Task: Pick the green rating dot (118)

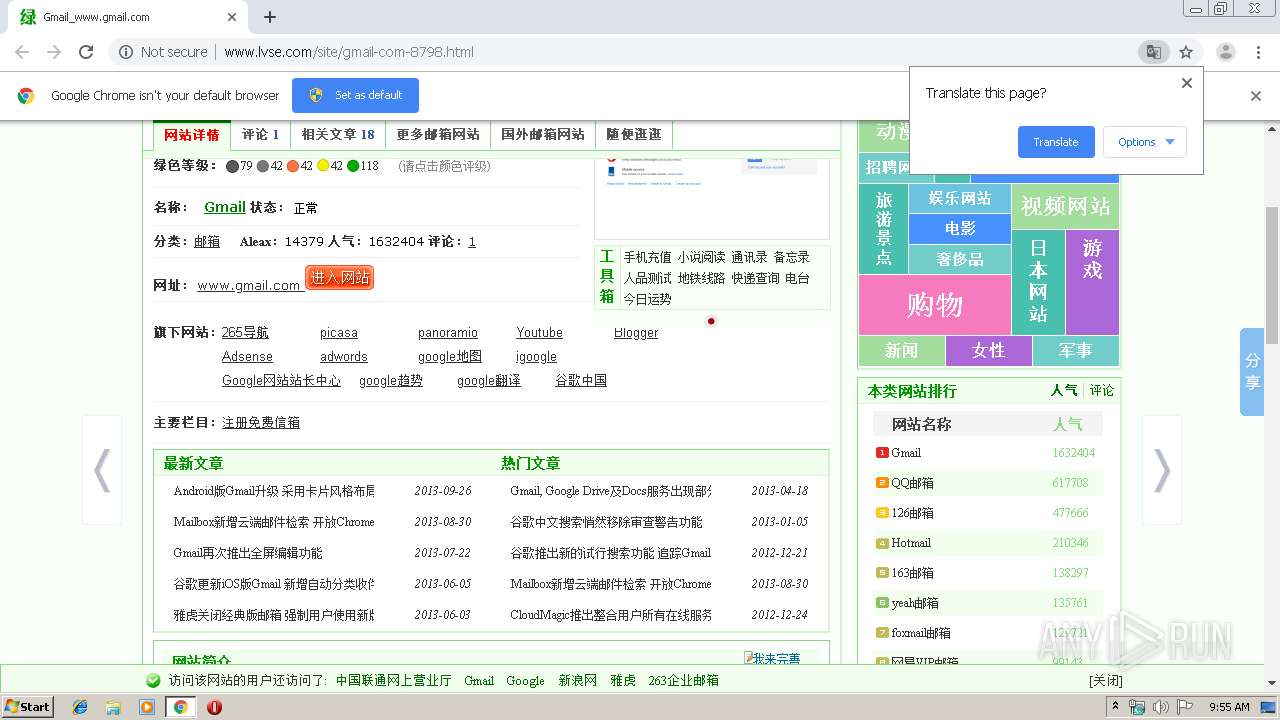Action: [x=353, y=166]
